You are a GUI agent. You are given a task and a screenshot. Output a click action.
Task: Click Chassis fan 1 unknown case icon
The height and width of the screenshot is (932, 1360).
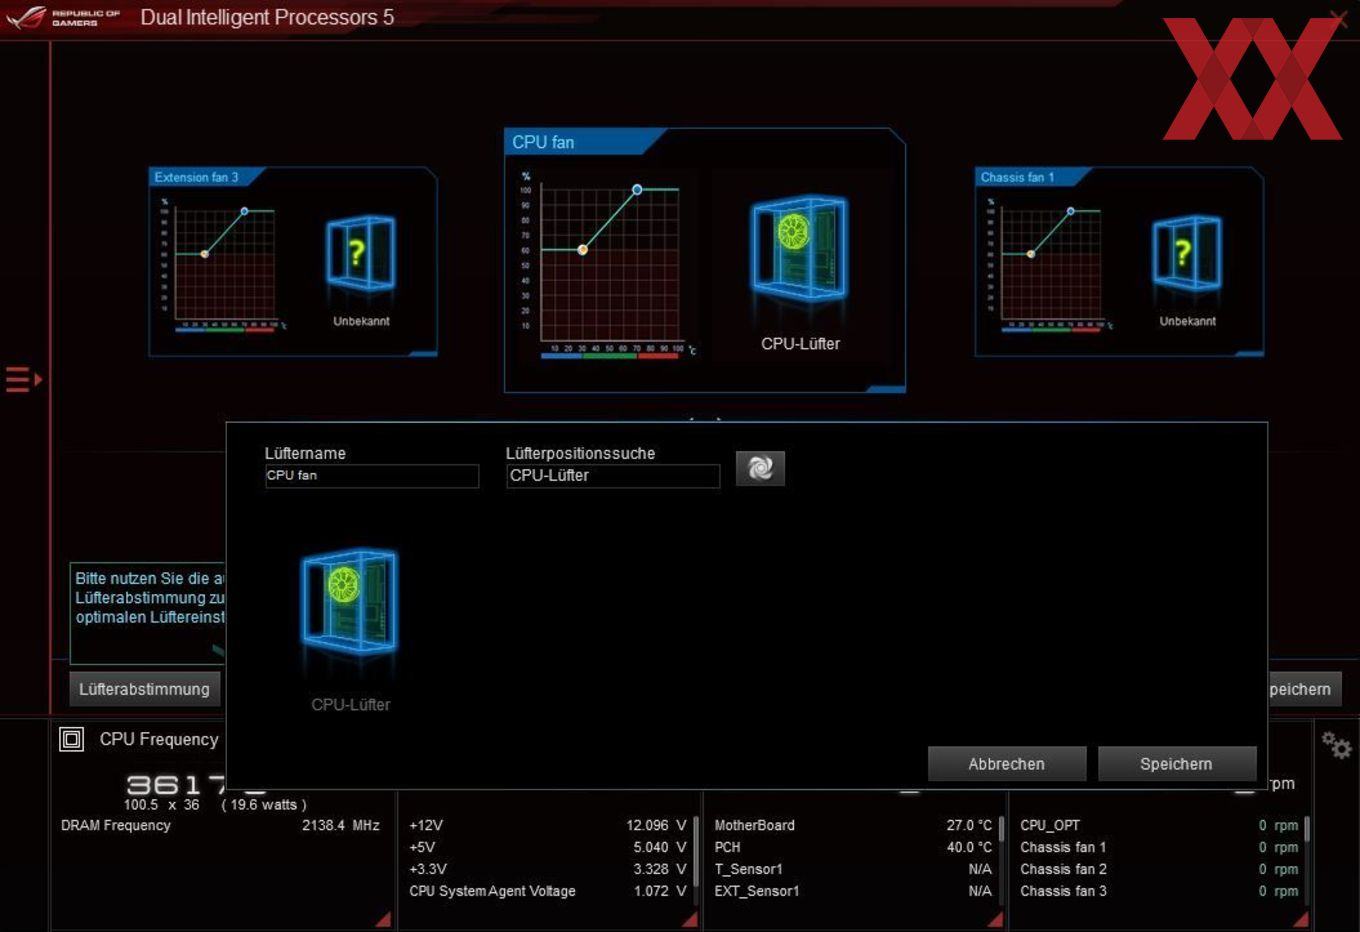(1187, 254)
